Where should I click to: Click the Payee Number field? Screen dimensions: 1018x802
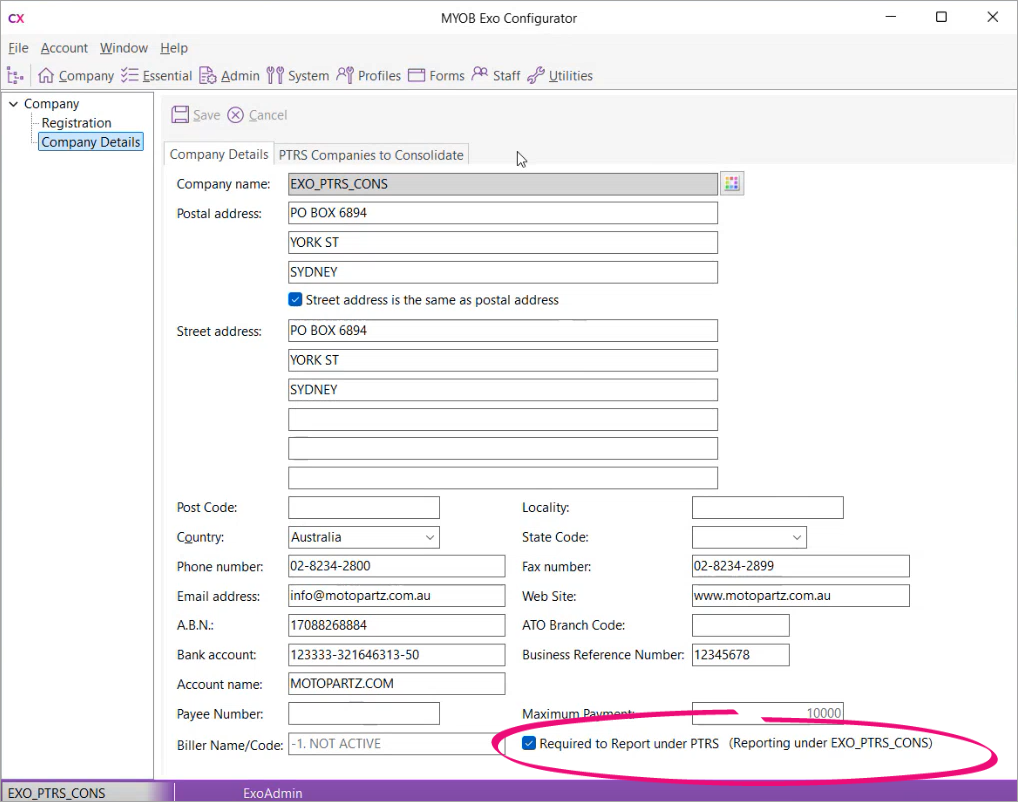click(x=364, y=714)
